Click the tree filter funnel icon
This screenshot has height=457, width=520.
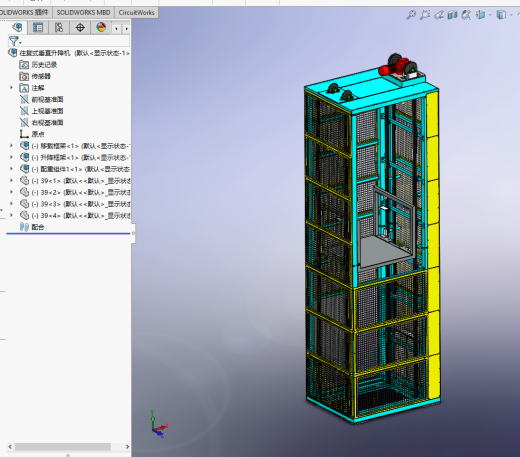click(13, 41)
